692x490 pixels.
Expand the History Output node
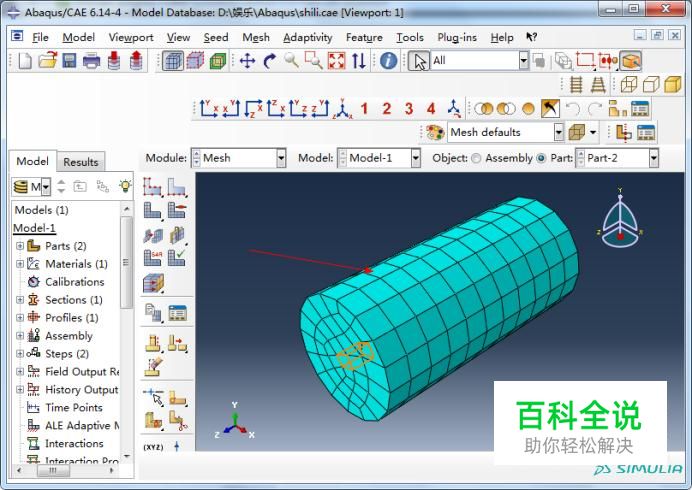20,389
